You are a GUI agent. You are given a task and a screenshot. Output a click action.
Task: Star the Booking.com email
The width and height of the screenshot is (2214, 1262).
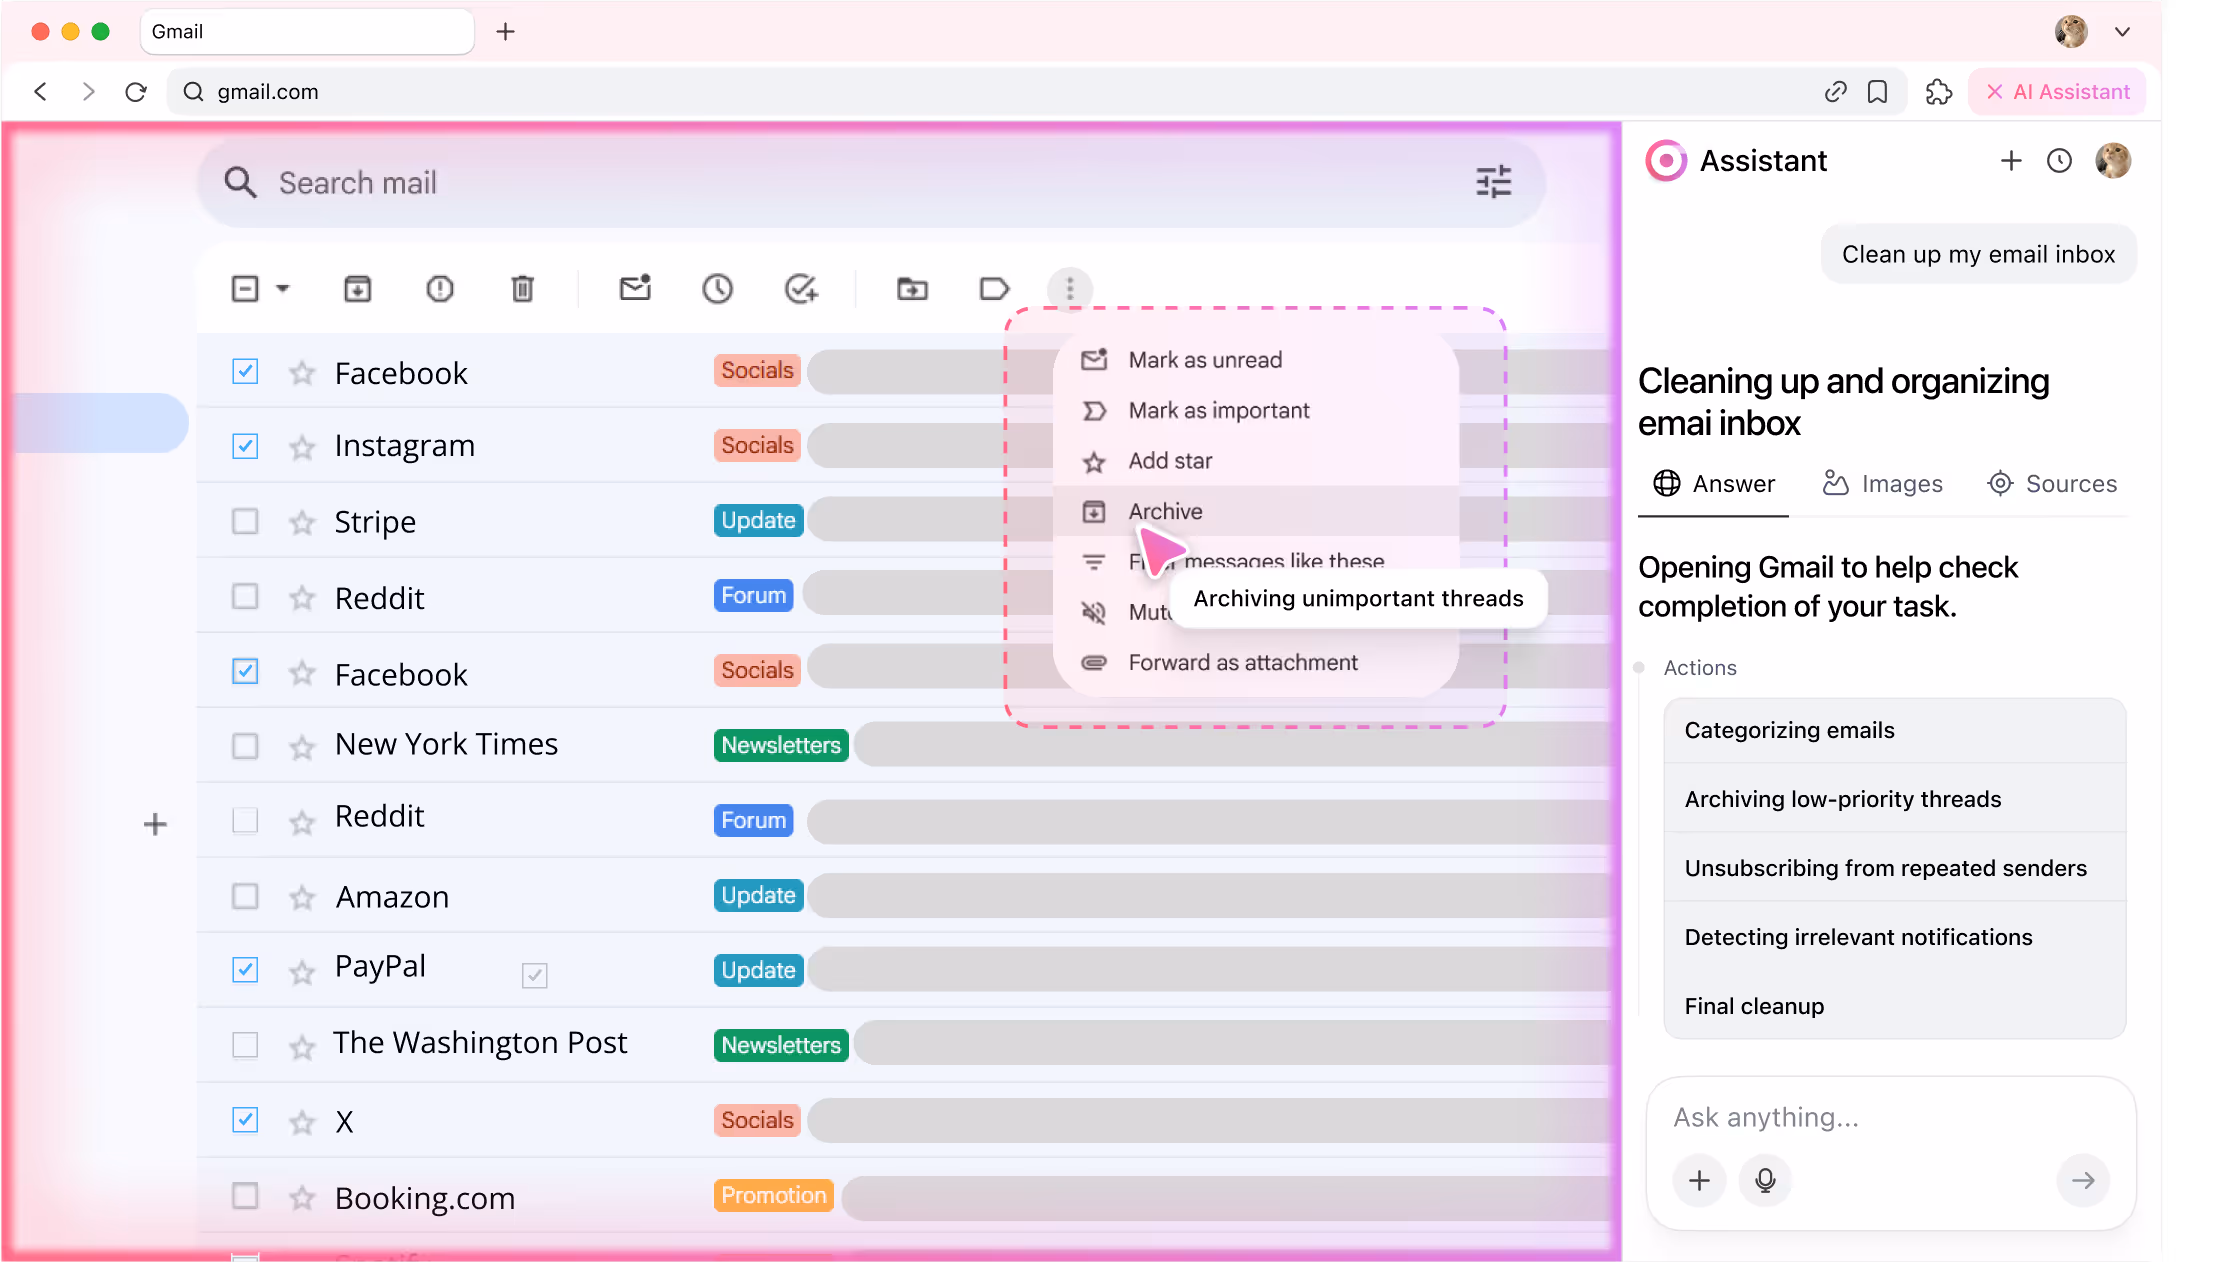302,1197
